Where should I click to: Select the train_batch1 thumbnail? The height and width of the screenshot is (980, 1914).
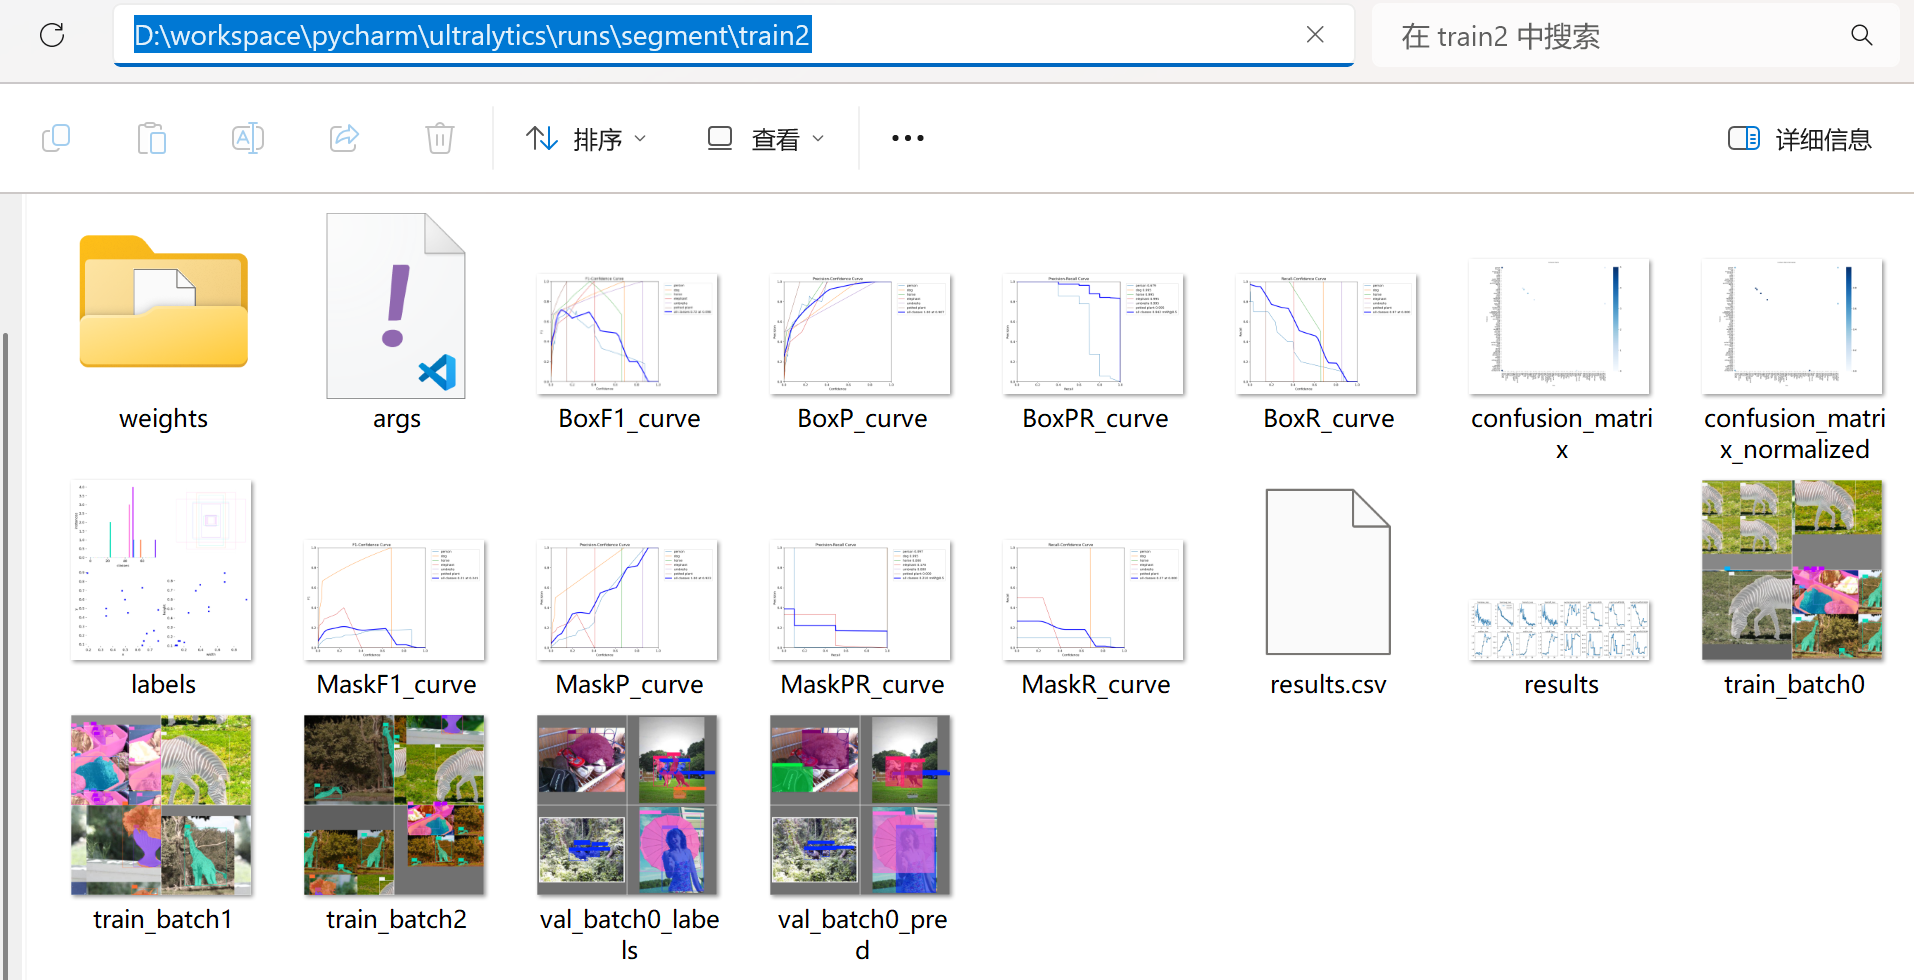click(162, 805)
